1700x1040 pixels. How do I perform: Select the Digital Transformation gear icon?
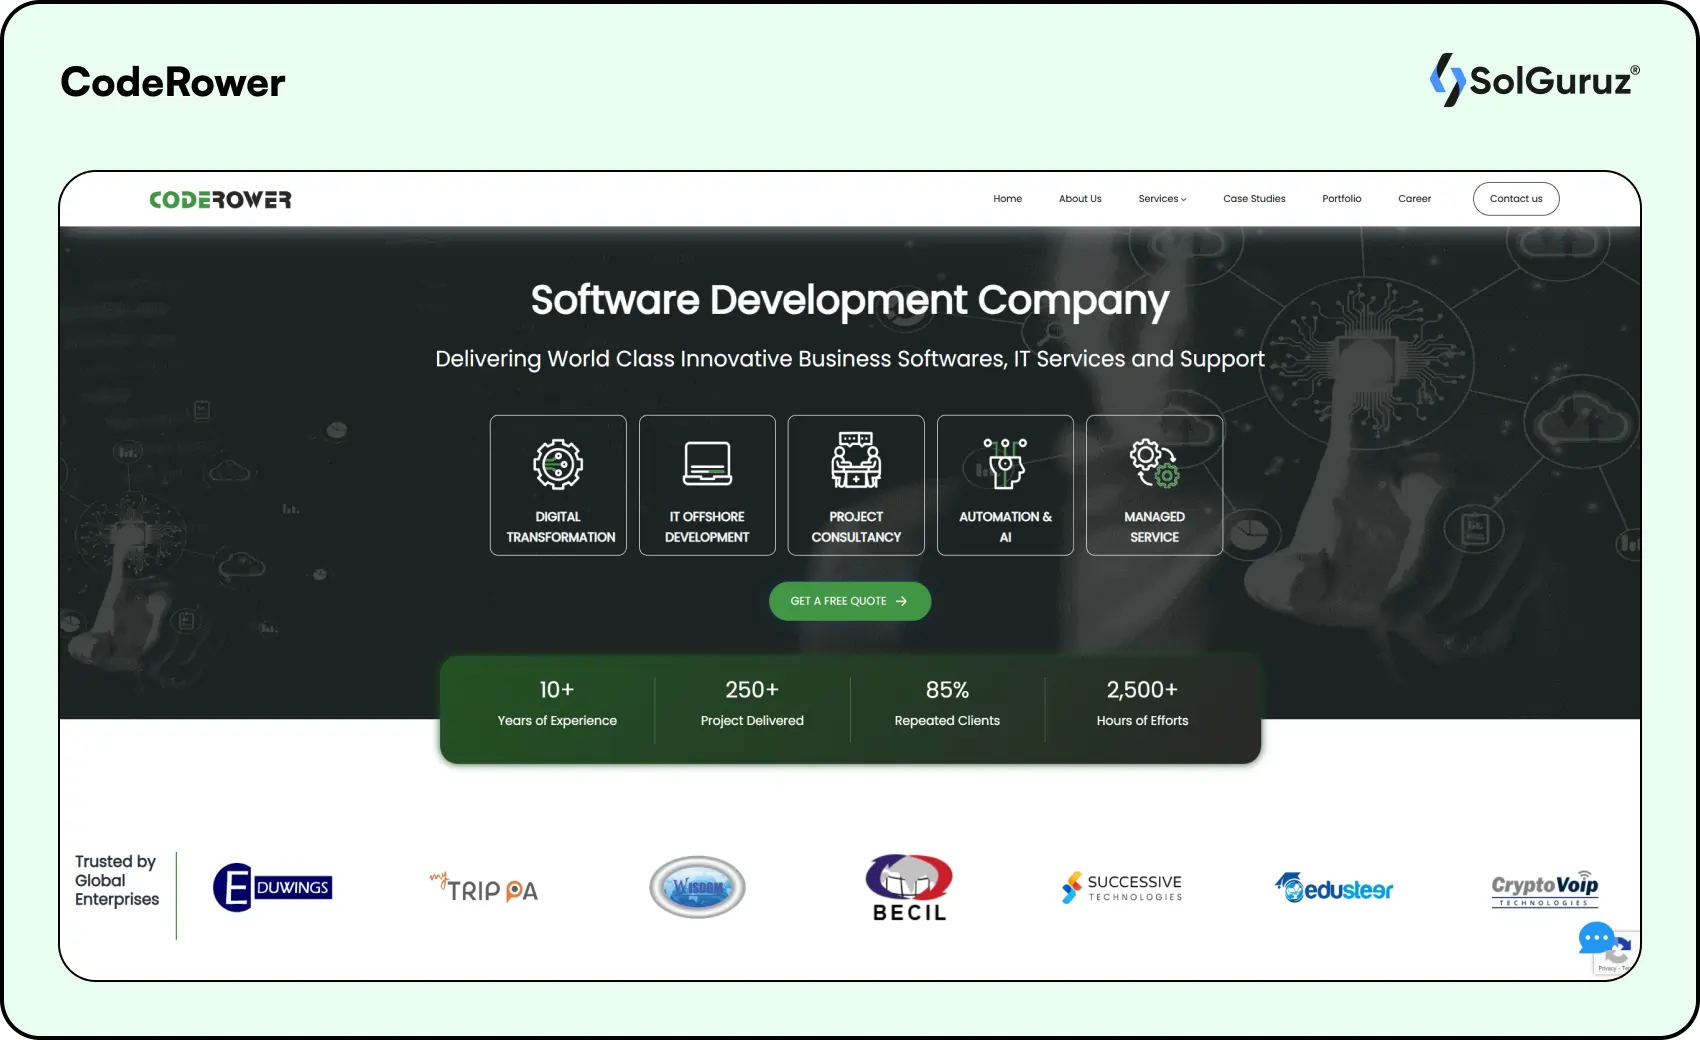[557, 464]
